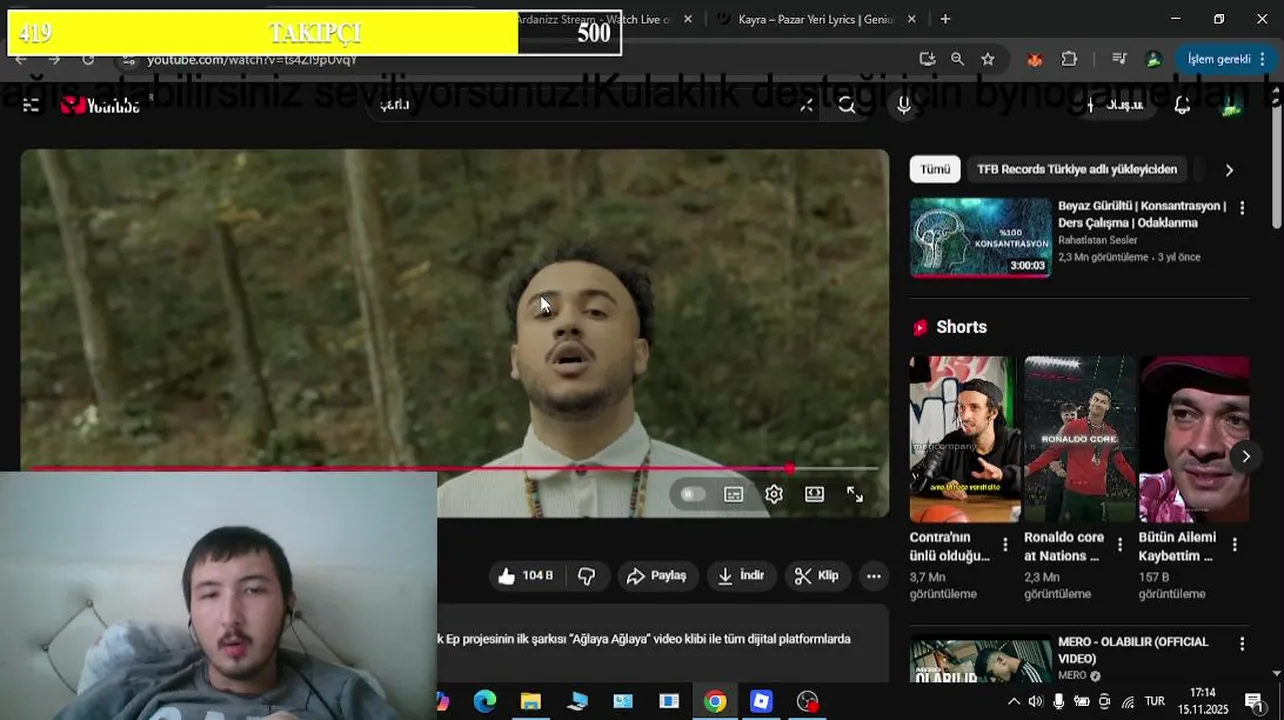Open the Chrome extensions puzzle icon

point(1069,59)
